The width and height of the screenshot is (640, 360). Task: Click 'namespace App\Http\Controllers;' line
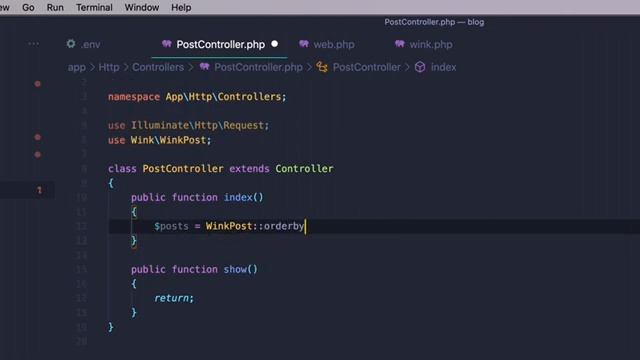[197, 97]
